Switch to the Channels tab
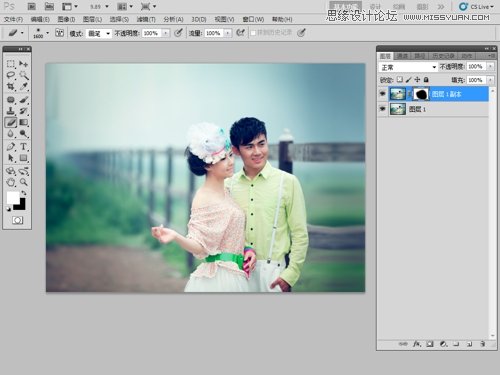500x375 pixels. (x=402, y=56)
